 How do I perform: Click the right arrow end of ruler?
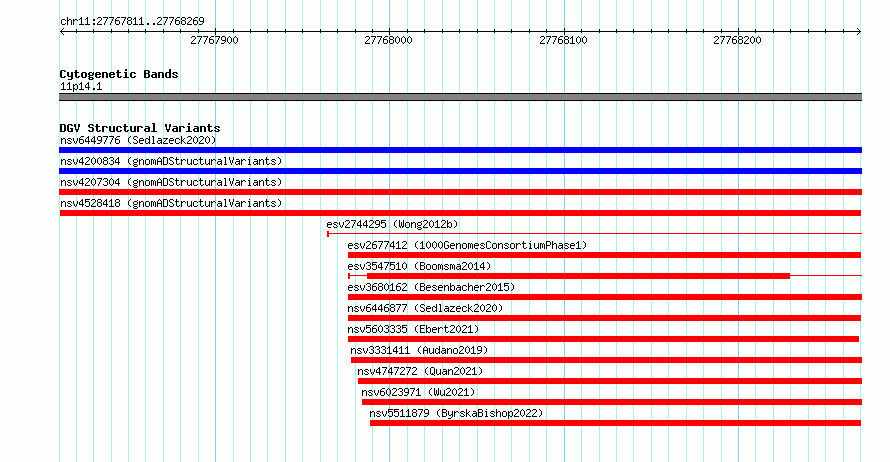point(859,32)
